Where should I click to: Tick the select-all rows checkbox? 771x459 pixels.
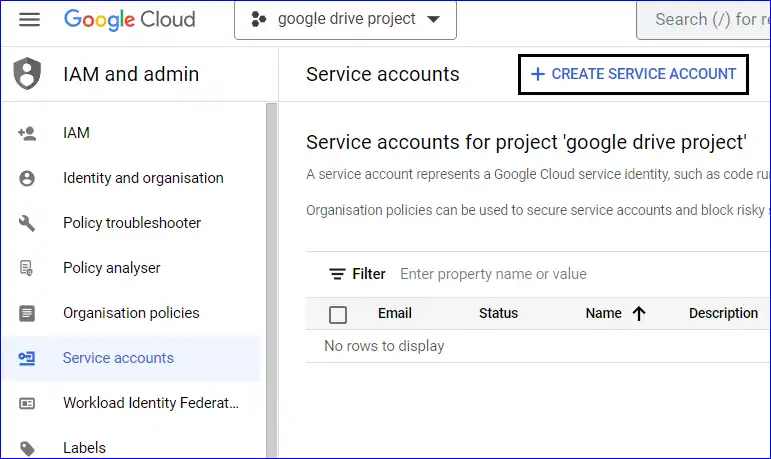338,315
